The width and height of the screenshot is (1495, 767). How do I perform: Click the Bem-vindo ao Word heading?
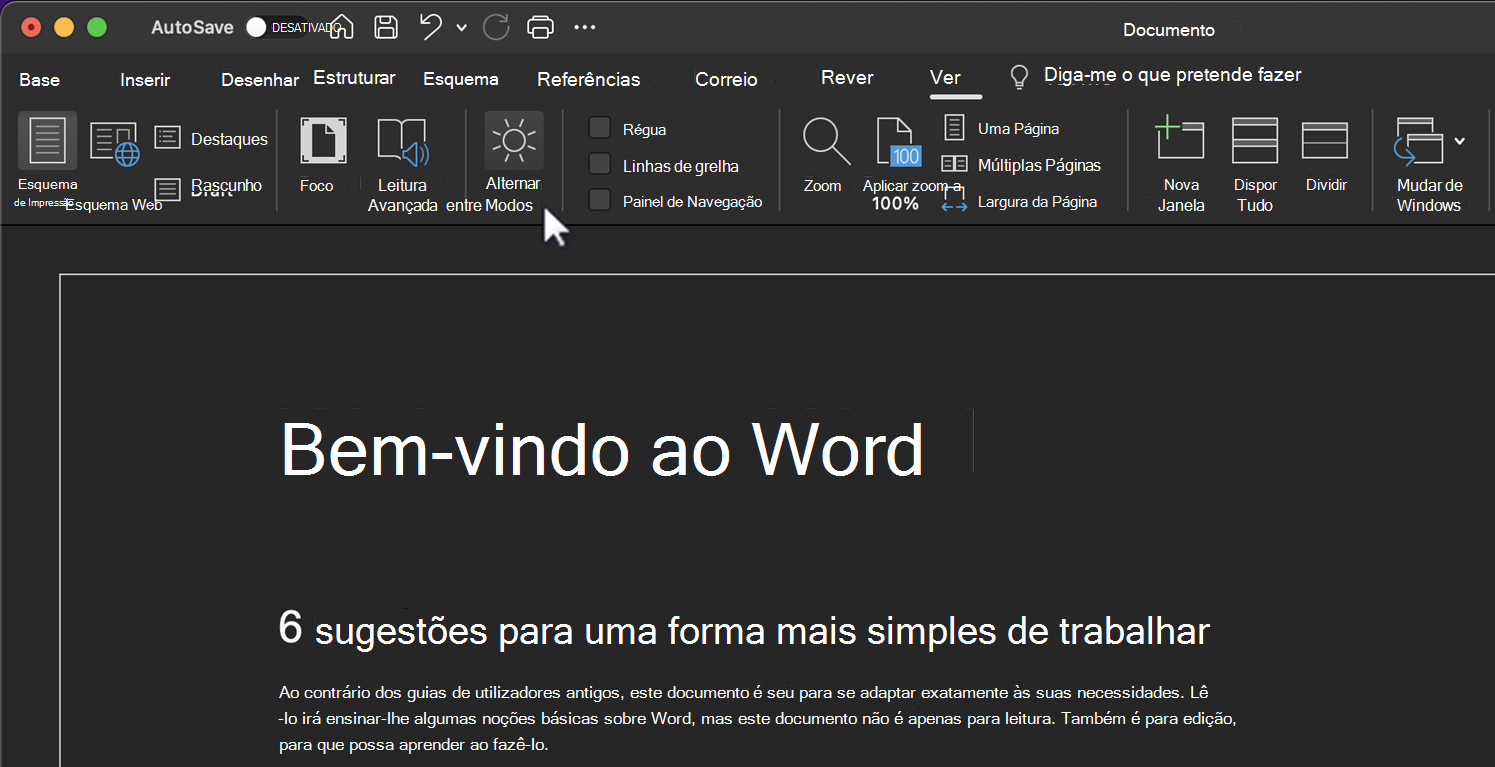click(603, 449)
